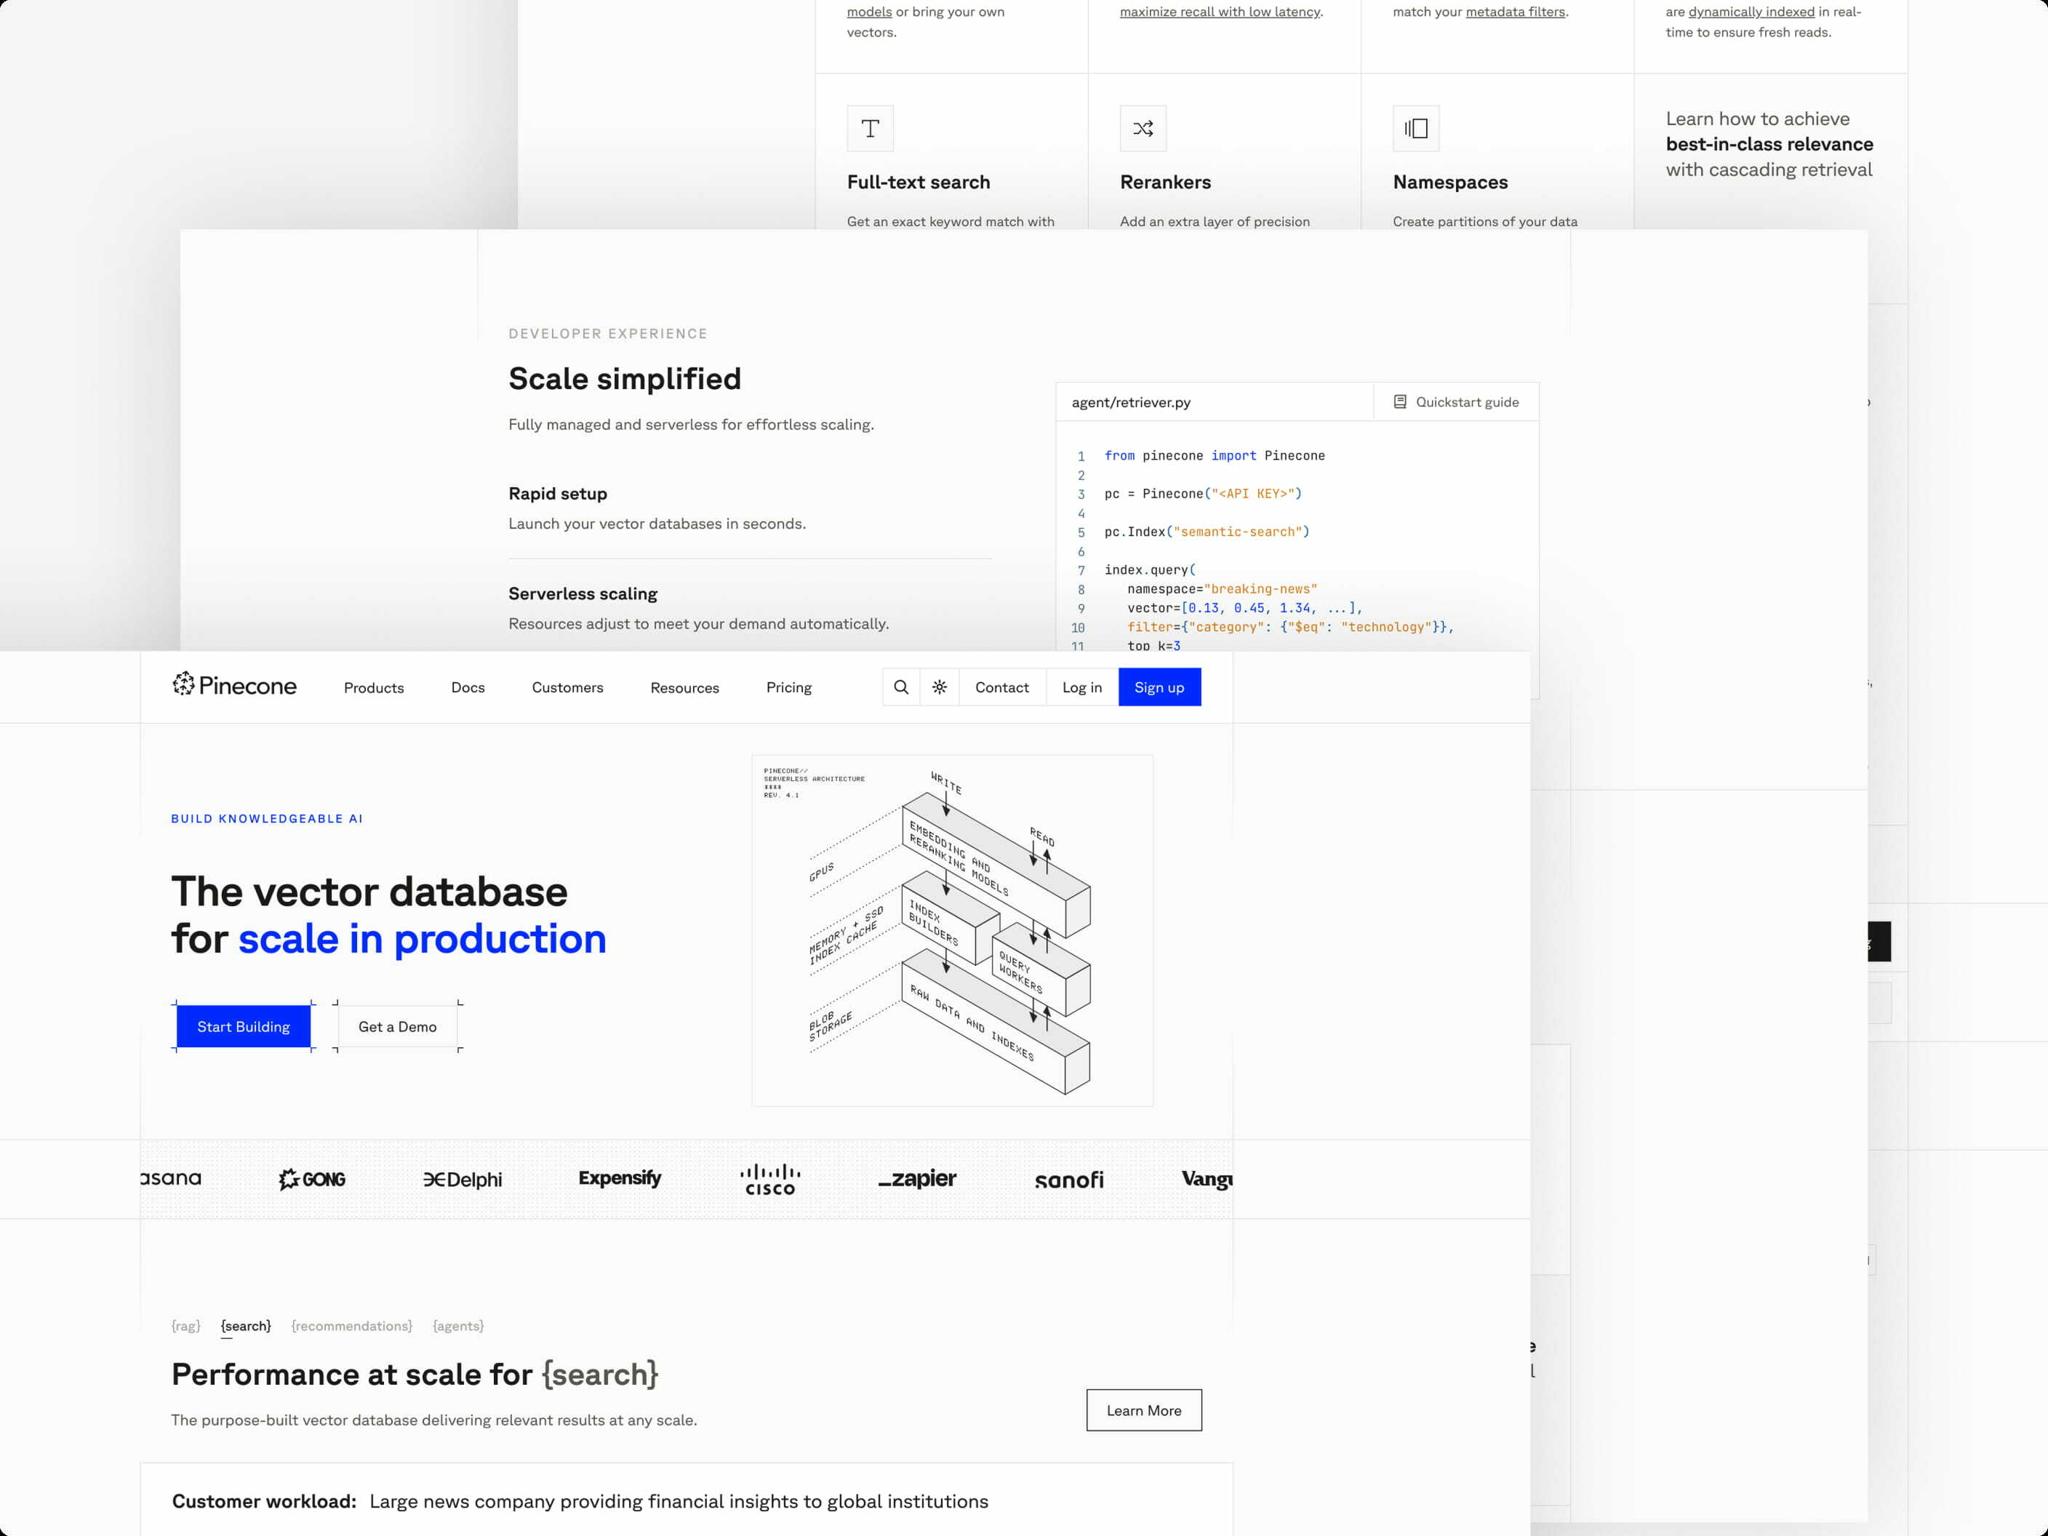
Task: Click the Delphi logo
Action: point(462,1179)
